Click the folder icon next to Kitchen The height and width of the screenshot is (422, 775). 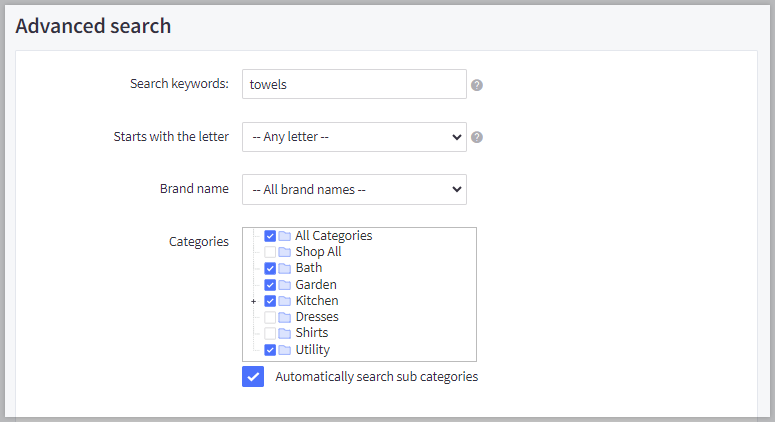[284, 301]
